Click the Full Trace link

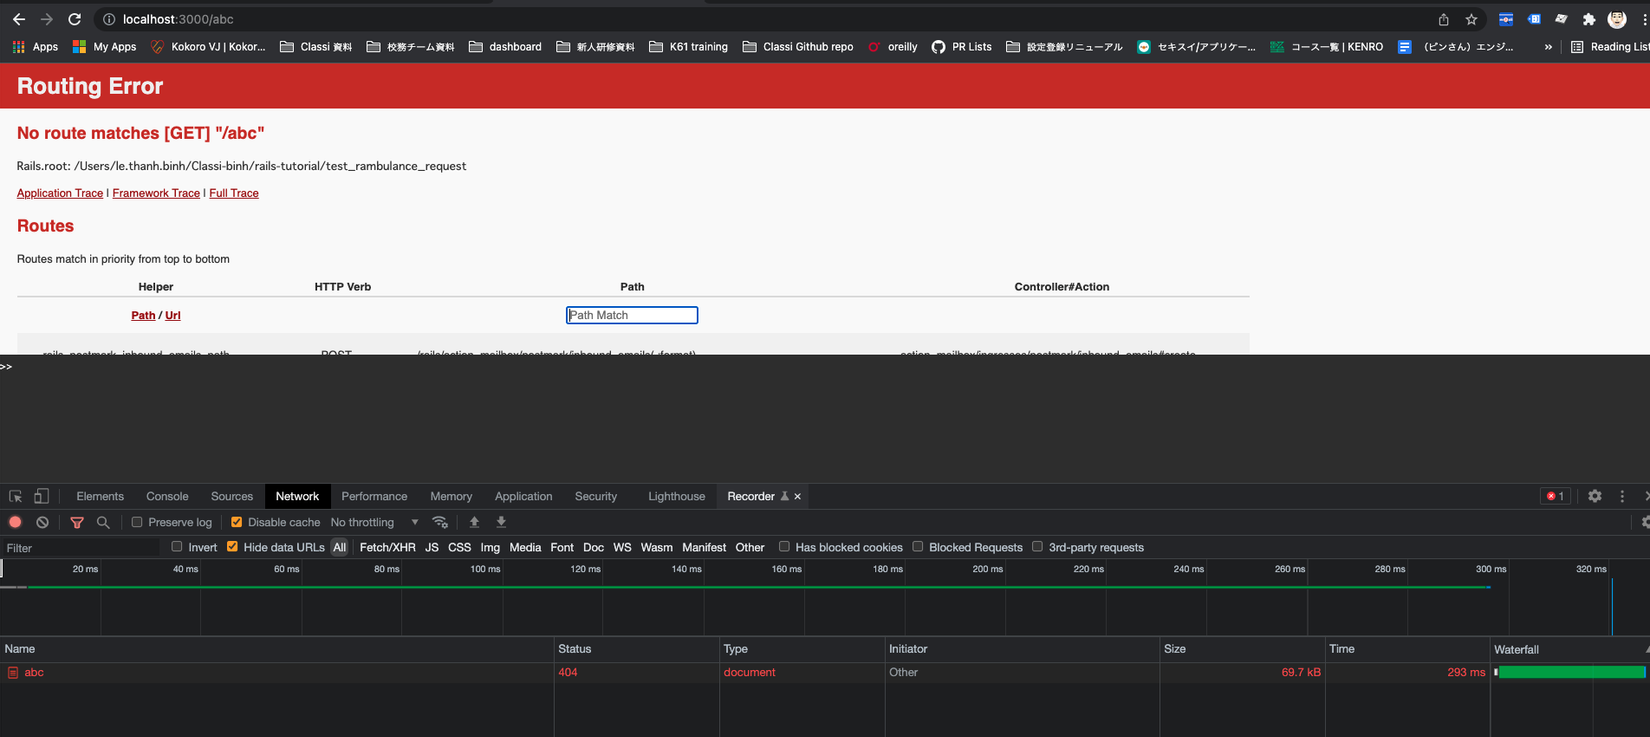(x=233, y=193)
